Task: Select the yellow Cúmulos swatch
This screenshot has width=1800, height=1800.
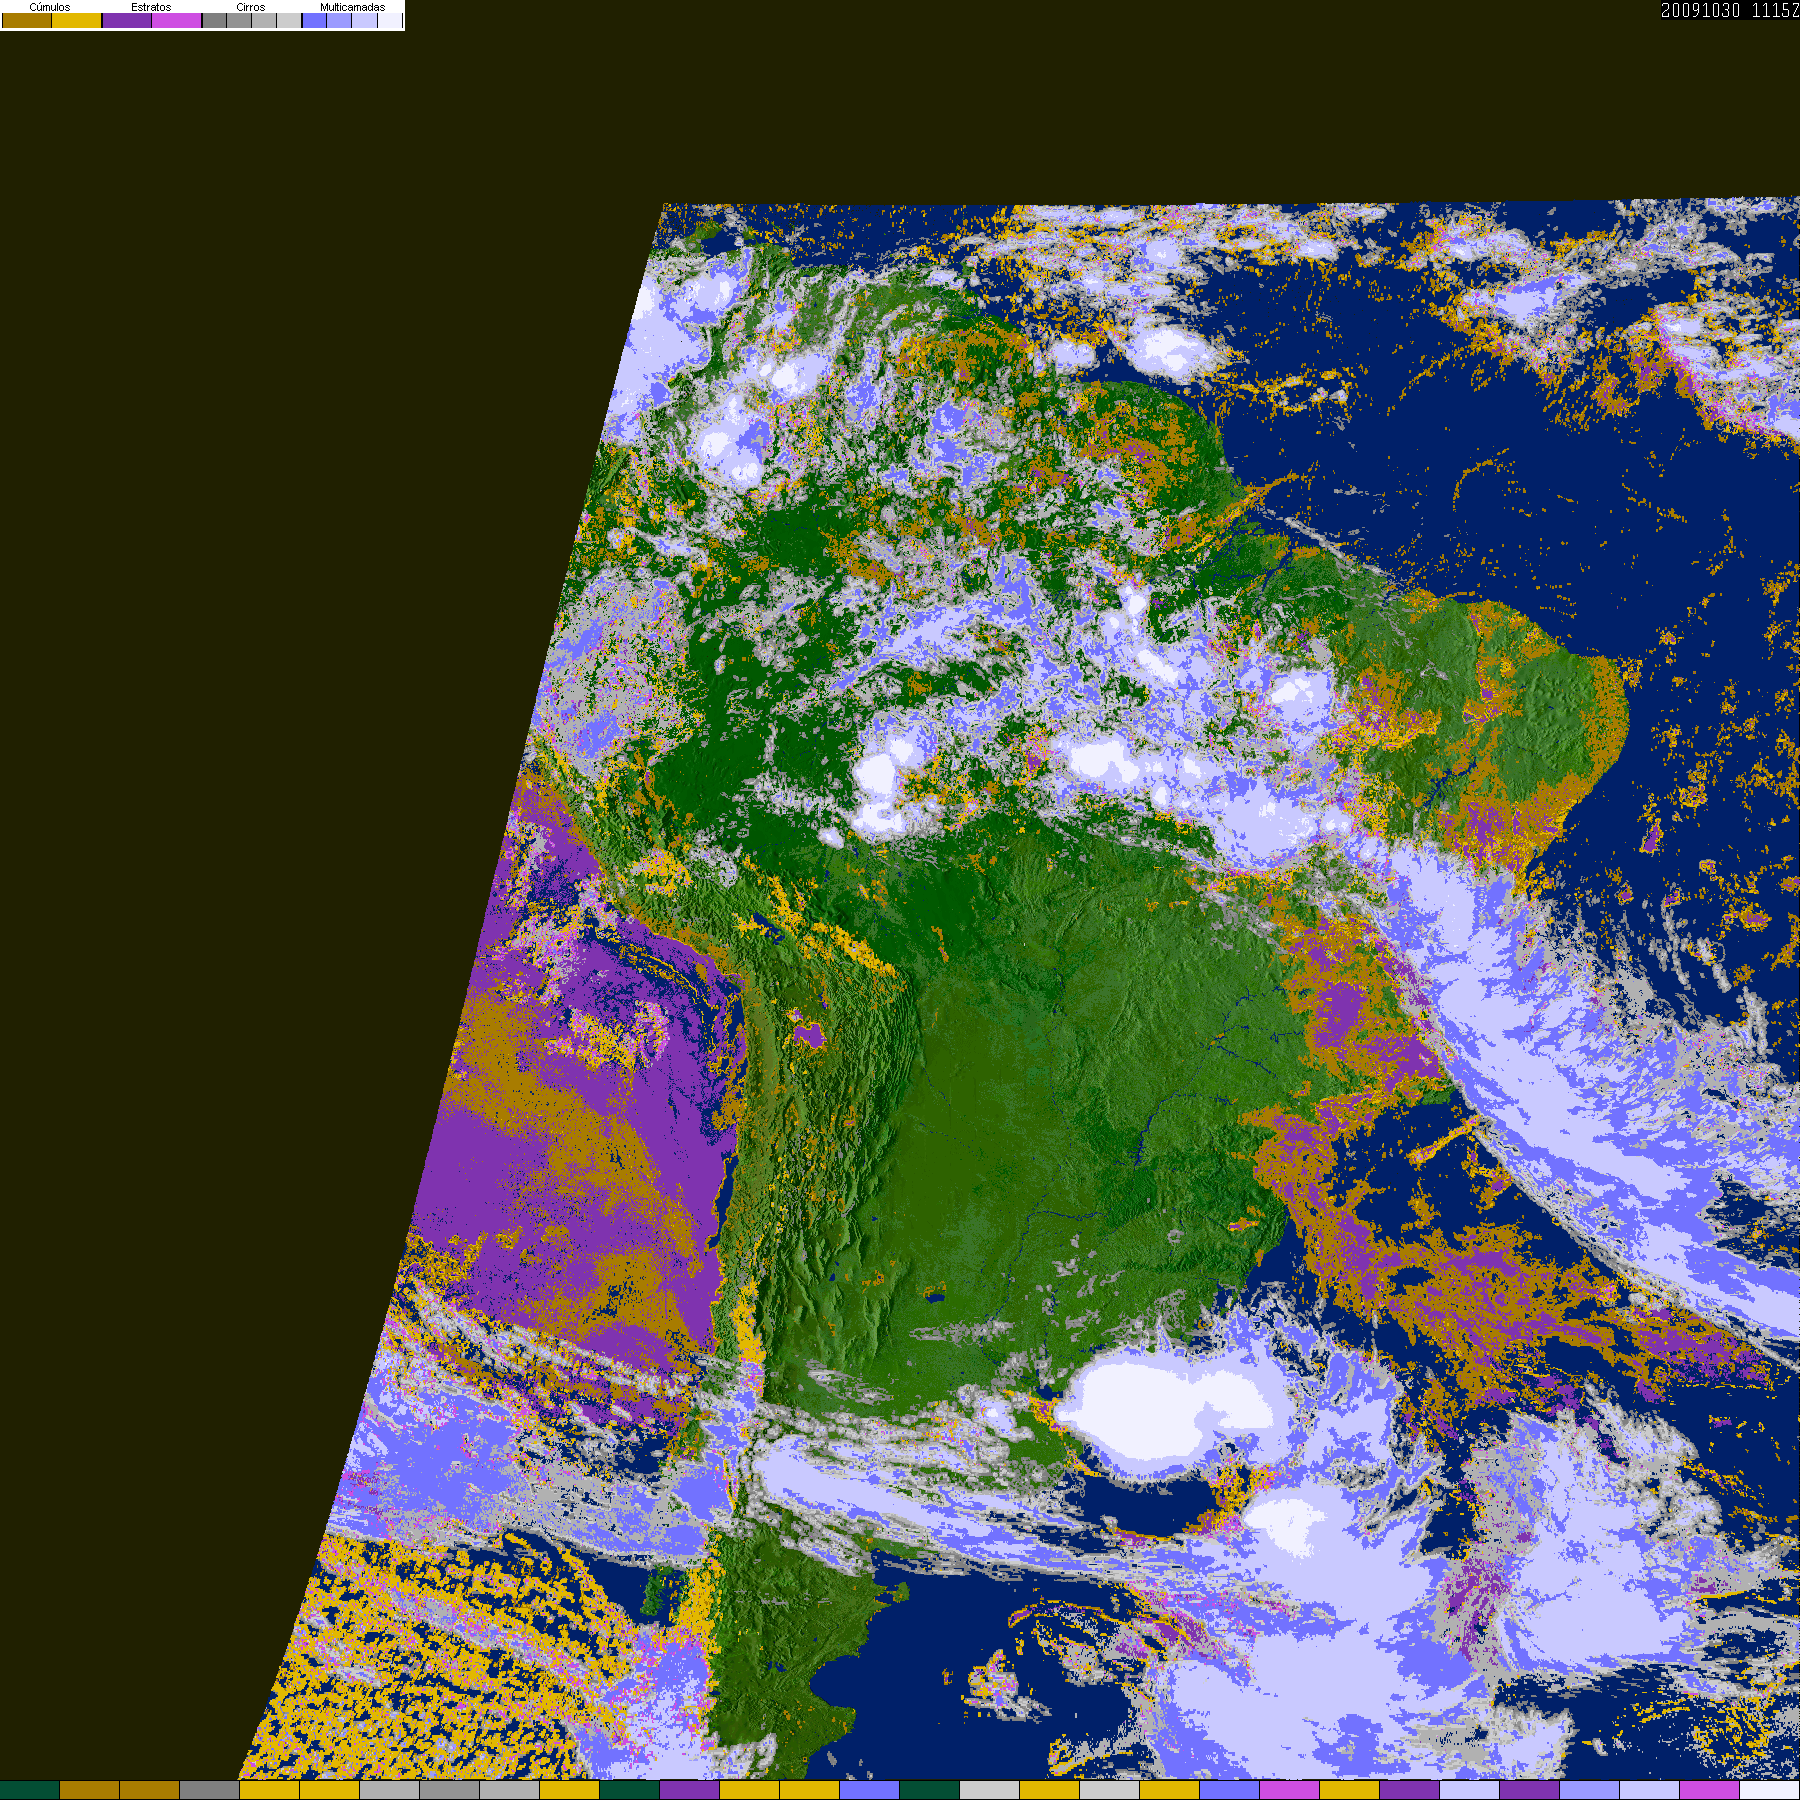Action: (76, 20)
